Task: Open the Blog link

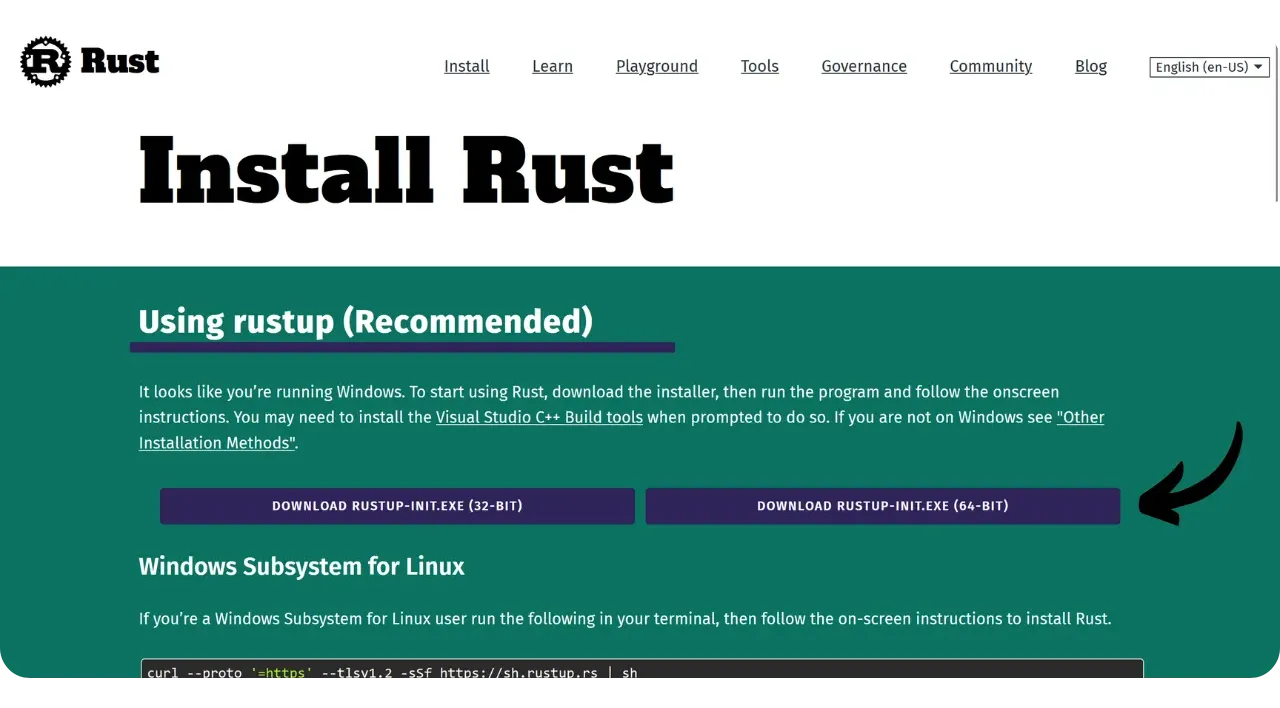Action: click(1091, 66)
